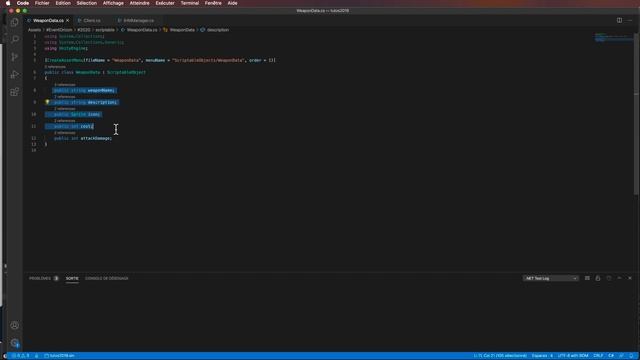Viewport: 640px width, 360px height.
Task: Click the open log file icon
Action: pyautogui.click(x=609, y=278)
